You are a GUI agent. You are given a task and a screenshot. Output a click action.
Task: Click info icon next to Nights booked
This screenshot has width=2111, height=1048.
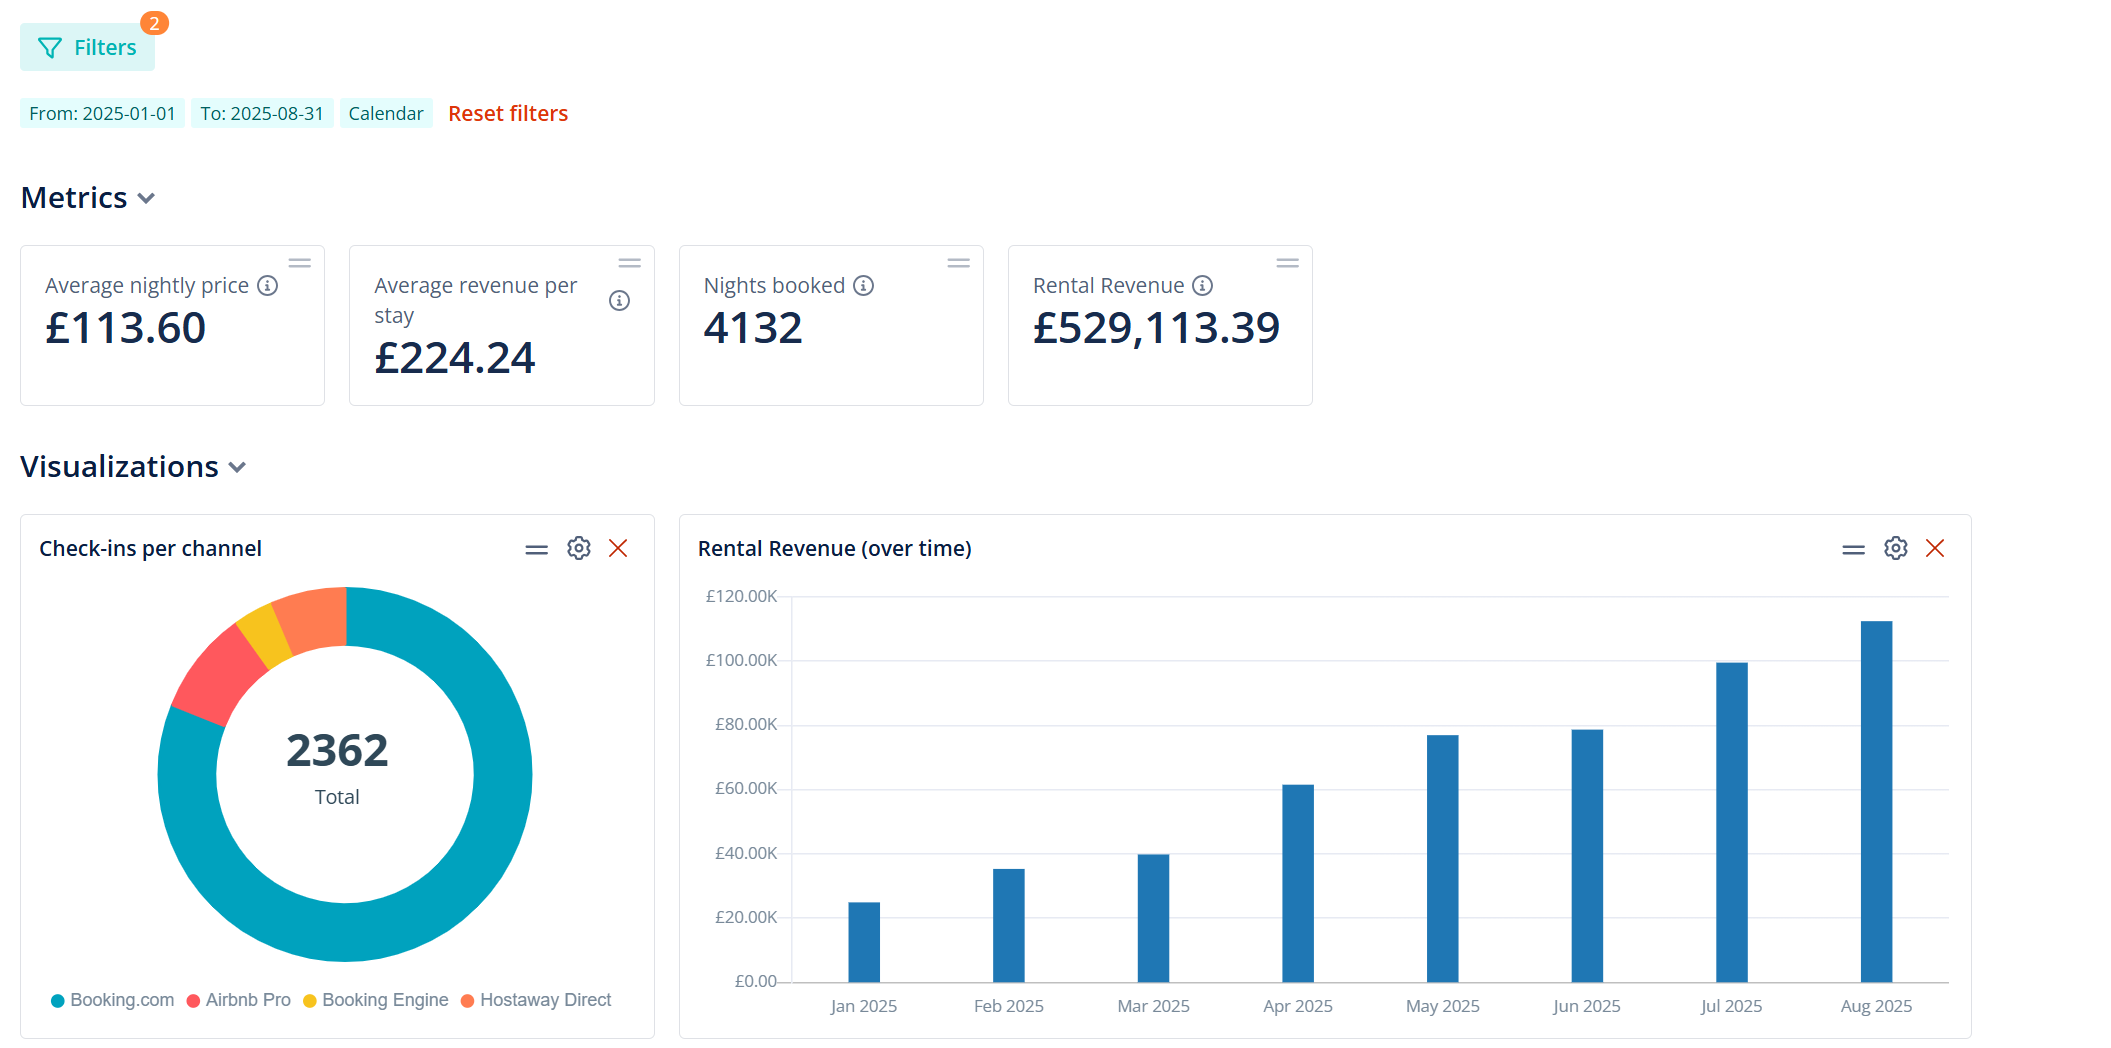coord(863,286)
